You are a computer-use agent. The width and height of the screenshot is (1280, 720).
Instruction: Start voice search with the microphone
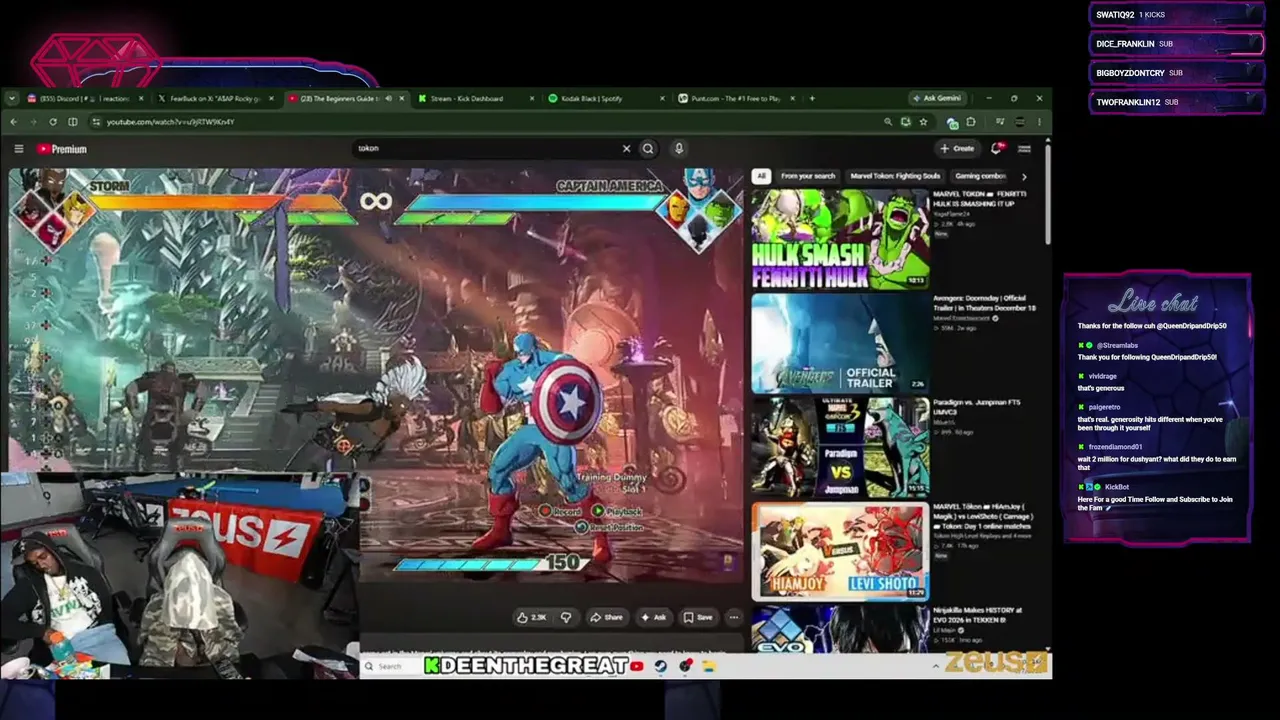(678, 148)
